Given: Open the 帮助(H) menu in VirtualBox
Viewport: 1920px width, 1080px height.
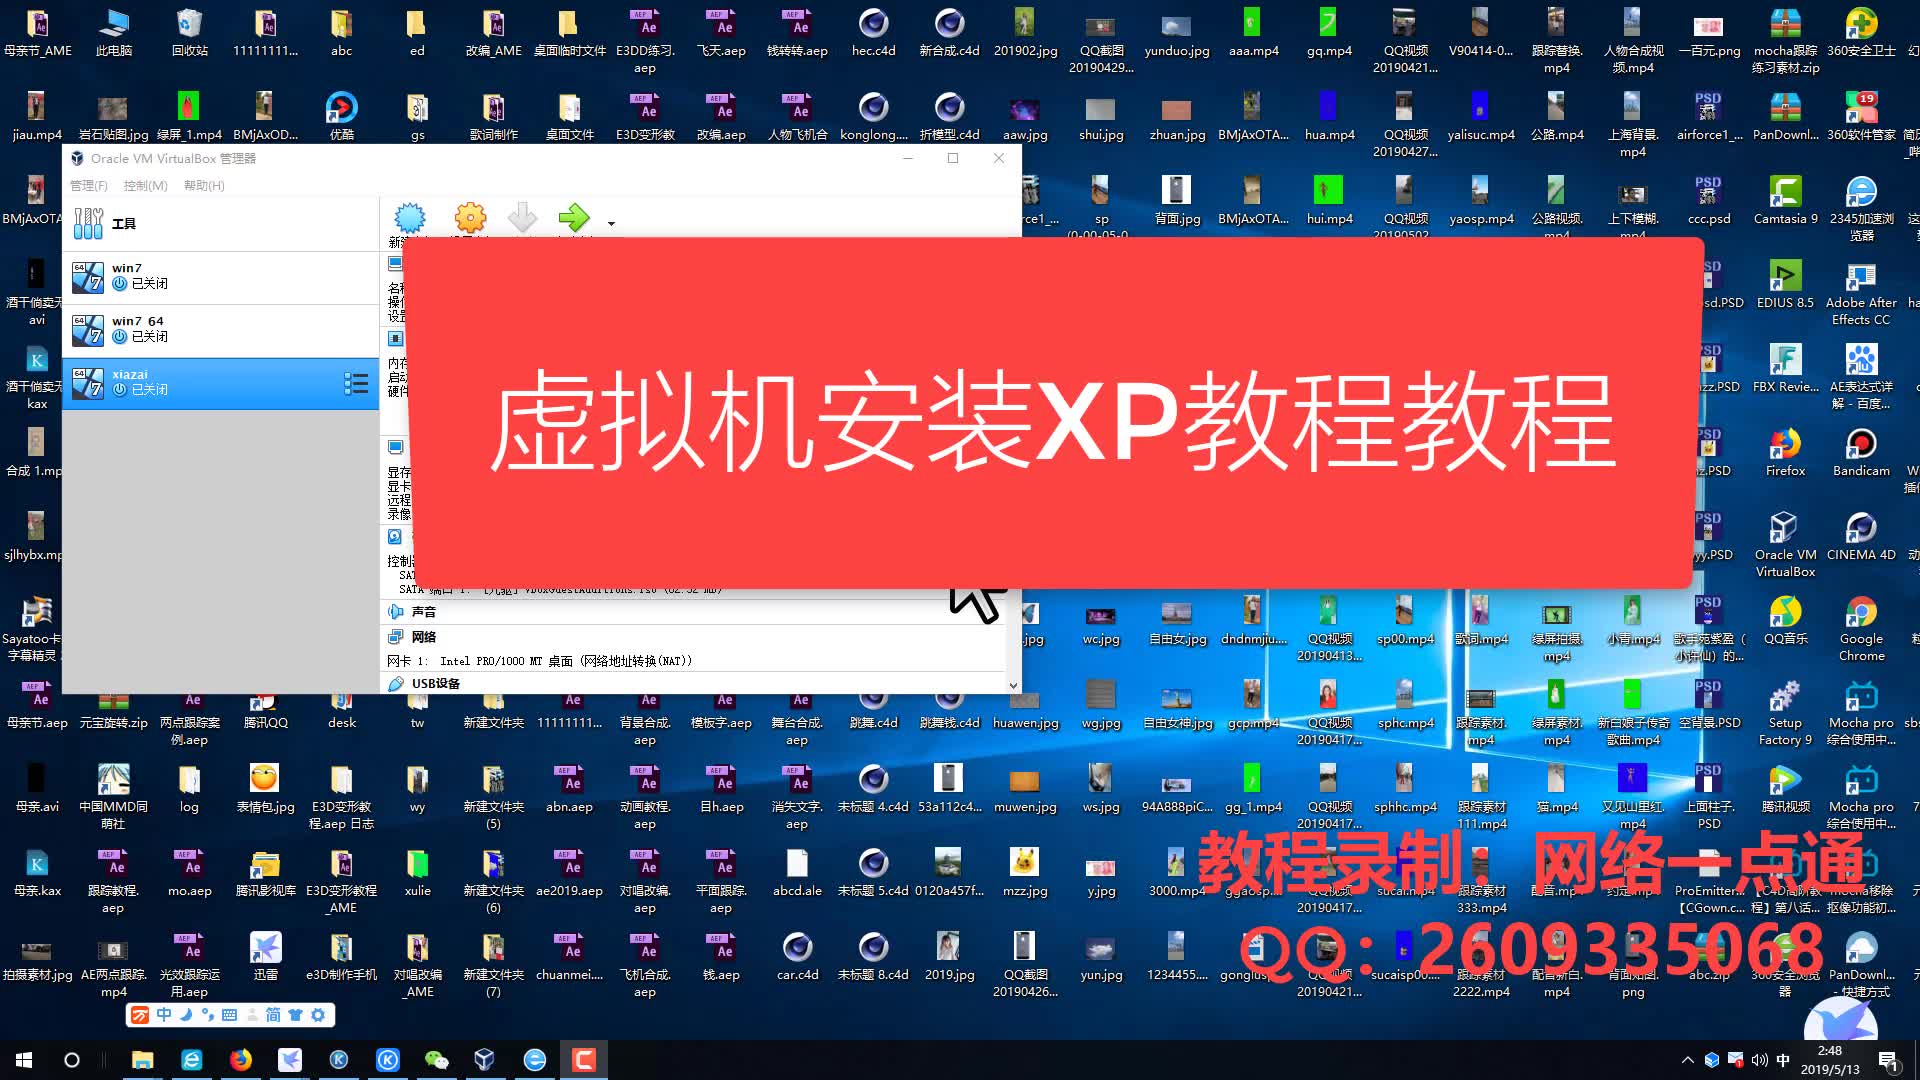Looking at the screenshot, I should coord(204,185).
